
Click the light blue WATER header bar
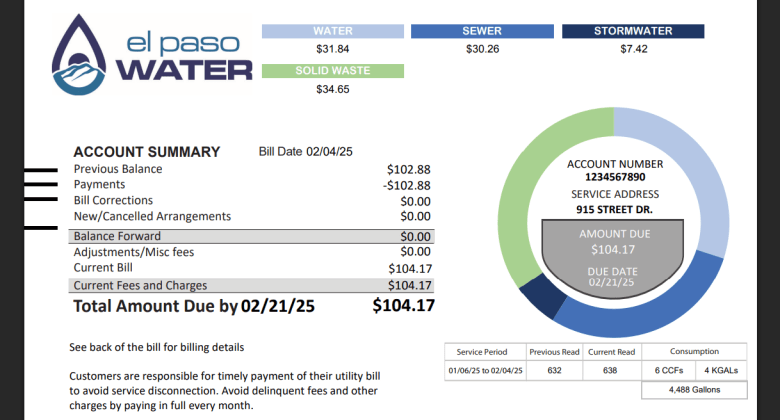click(332, 31)
